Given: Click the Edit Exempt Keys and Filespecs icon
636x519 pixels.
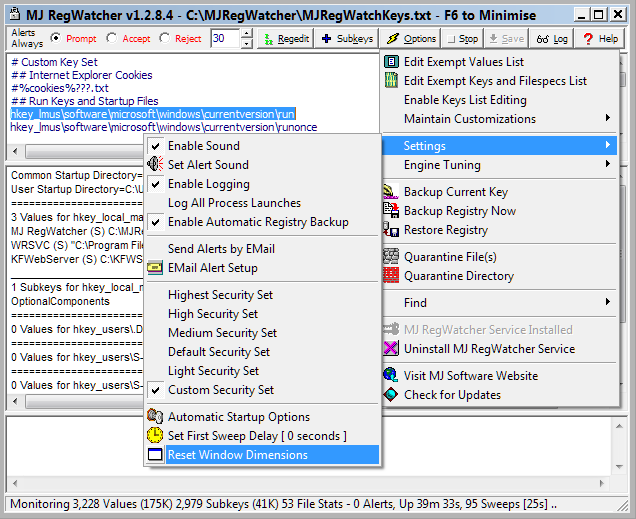Looking at the screenshot, I should tap(391, 81).
